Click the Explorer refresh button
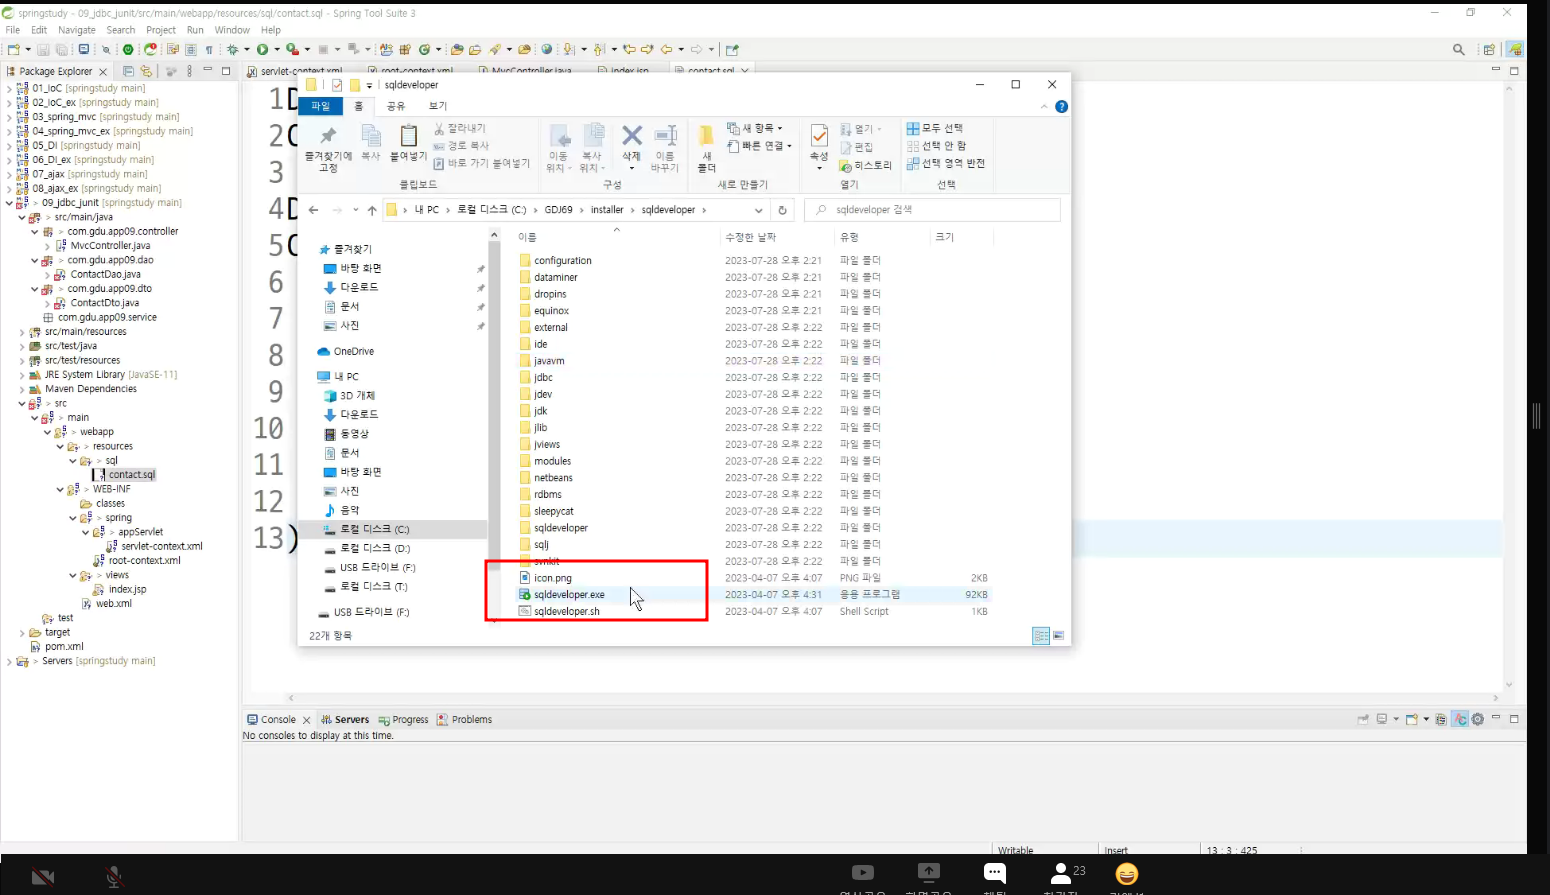 point(783,210)
